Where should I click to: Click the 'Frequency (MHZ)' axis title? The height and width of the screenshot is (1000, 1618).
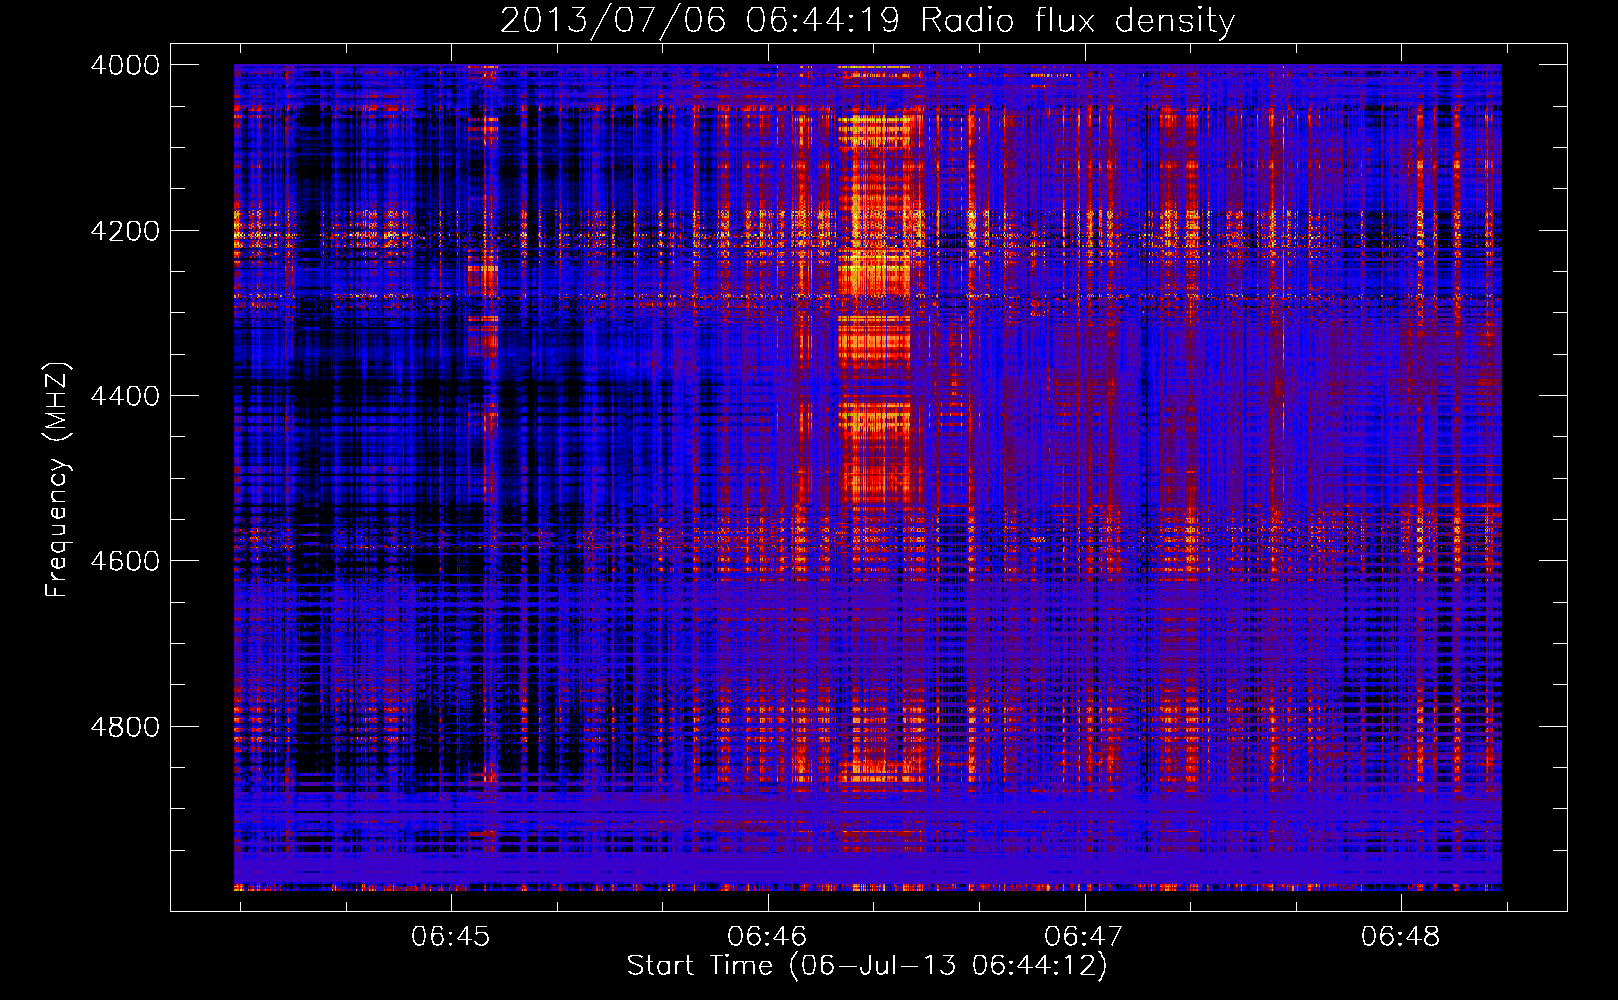pyautogui.click(x=58, y=480)
